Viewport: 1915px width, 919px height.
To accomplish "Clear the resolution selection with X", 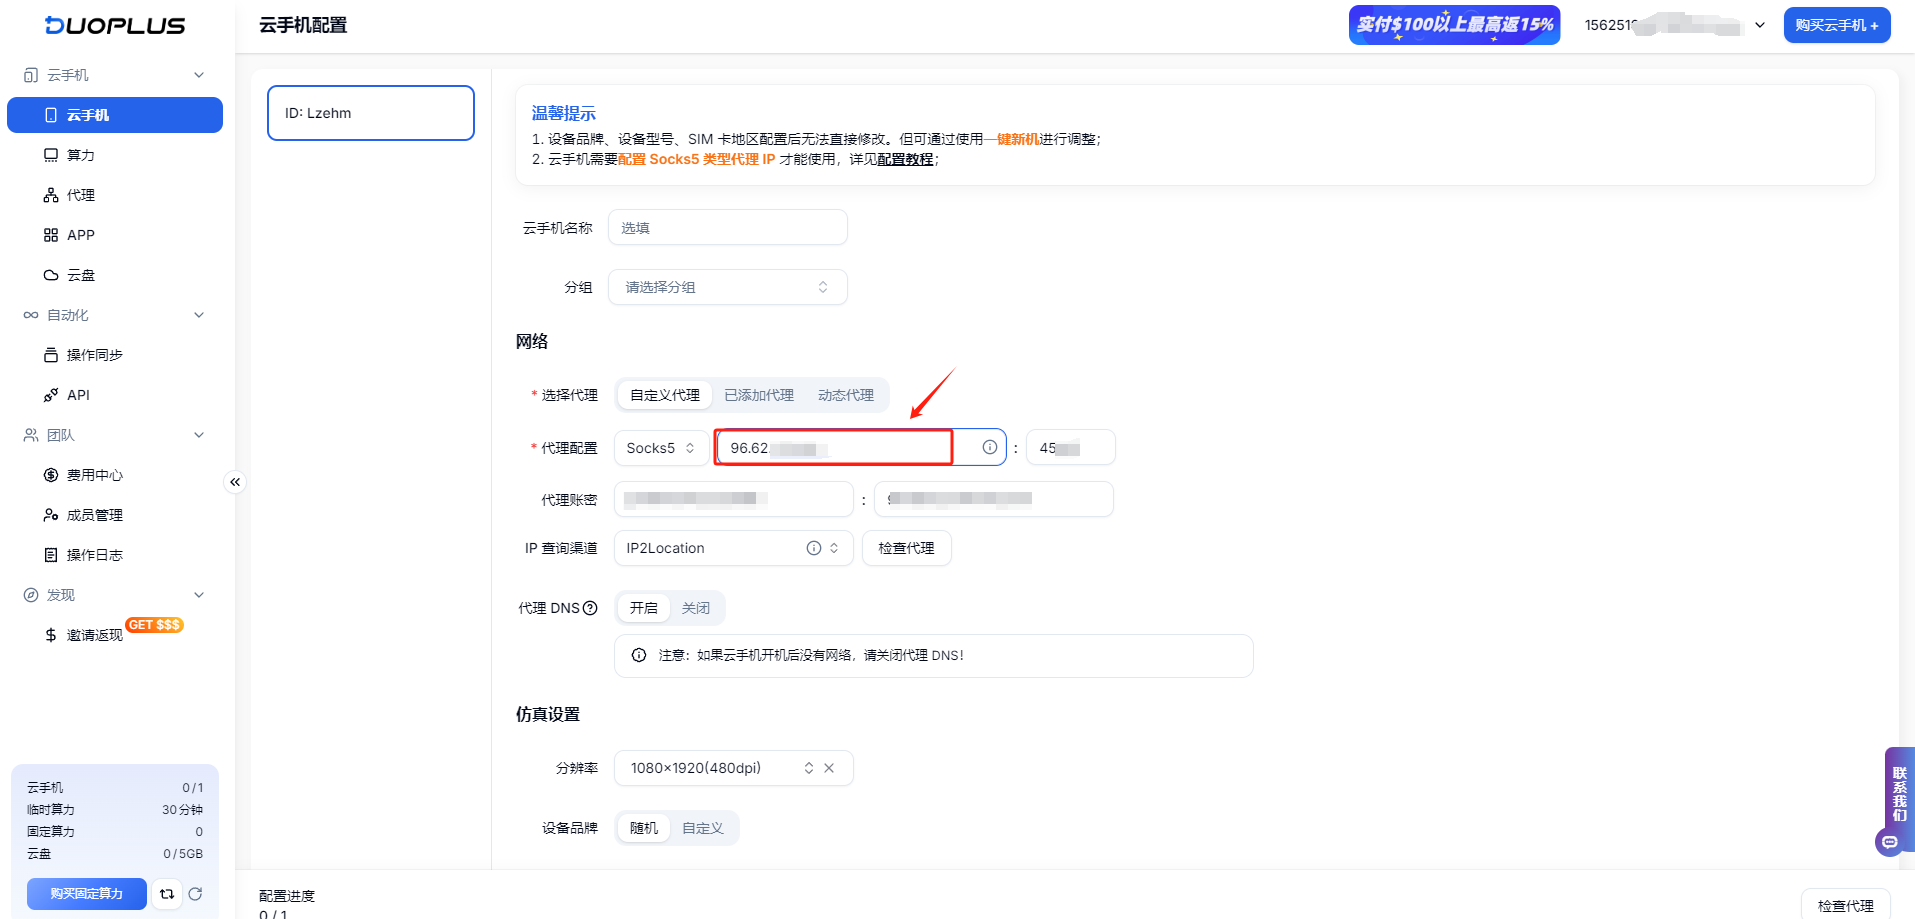I will tap(829, 768).
